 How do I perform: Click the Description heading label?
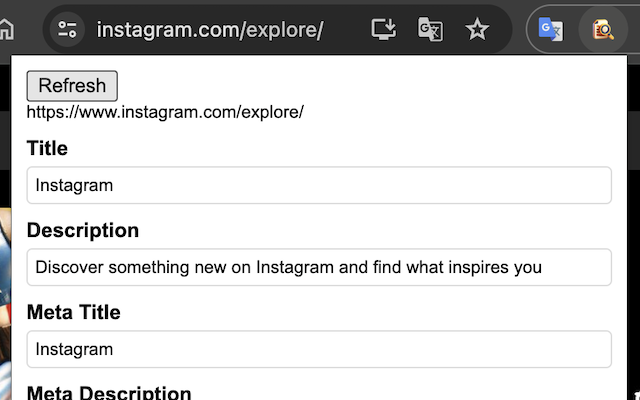(x=83, y=231)
